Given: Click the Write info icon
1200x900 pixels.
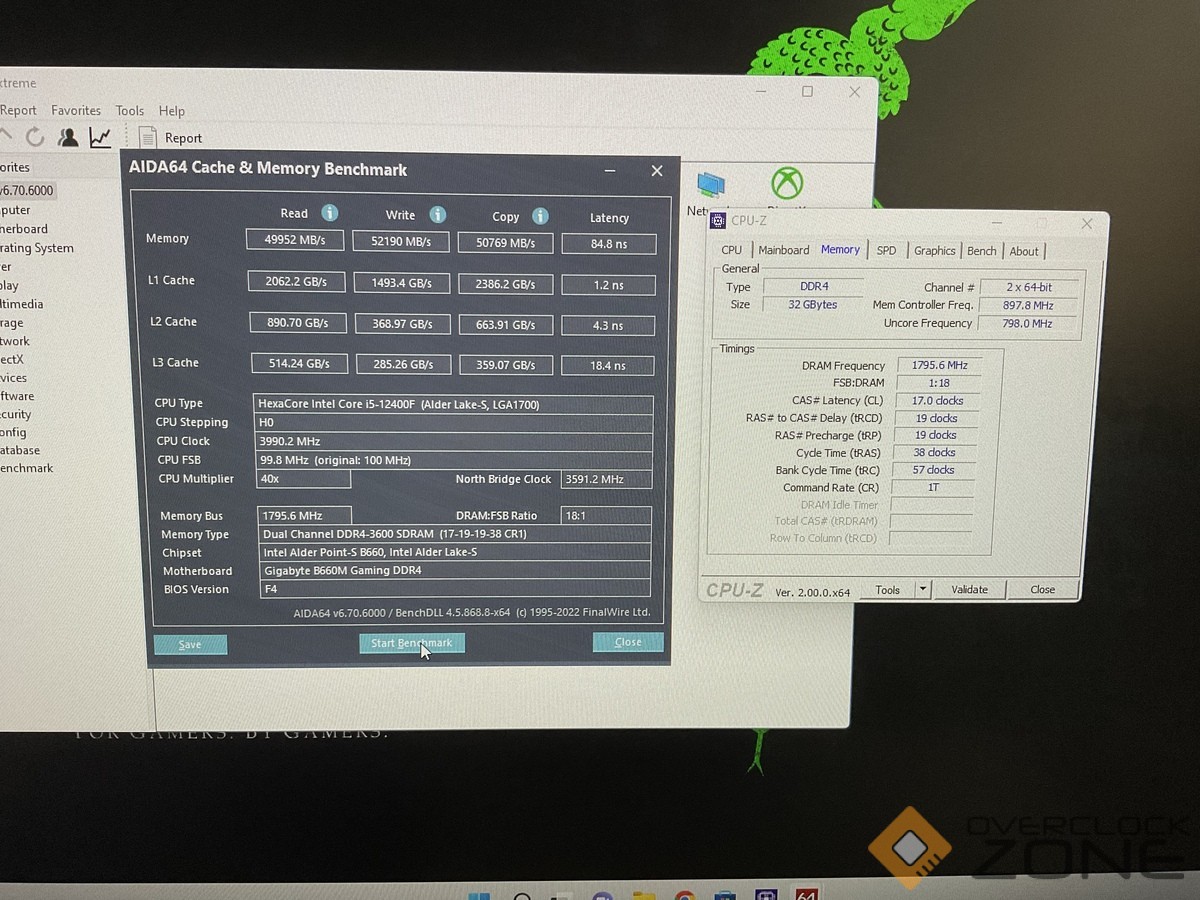Looking at the screenshot, I should 437,215.
